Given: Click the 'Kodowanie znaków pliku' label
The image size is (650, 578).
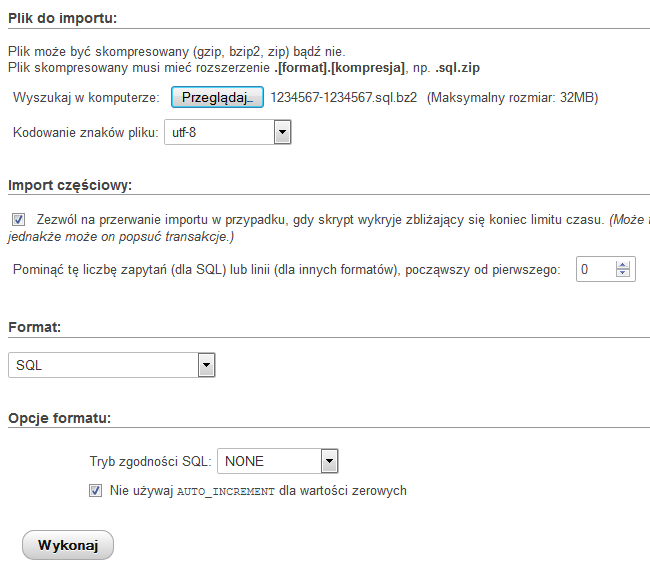Looking at the screenshot, I should click(85, 132).
